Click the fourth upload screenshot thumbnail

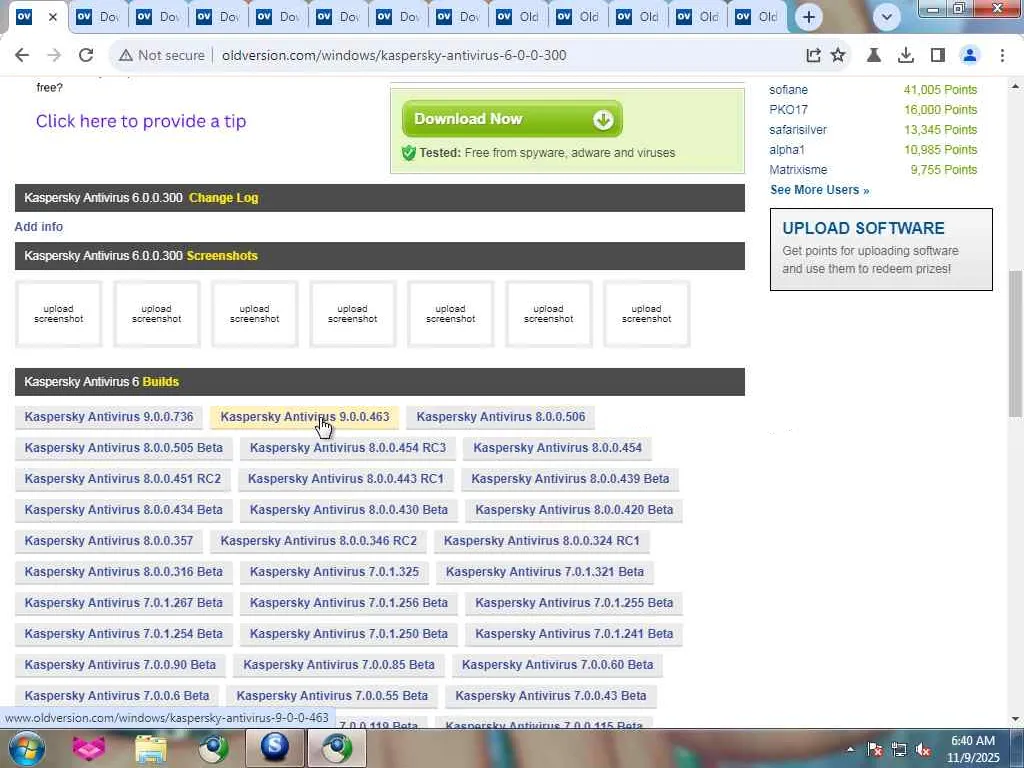click(353, 314)
